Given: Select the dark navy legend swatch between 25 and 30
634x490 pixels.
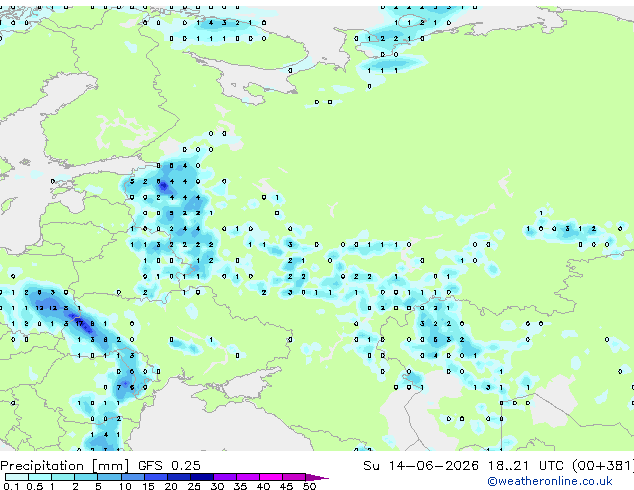Looking at the screenshot, I should pos(202,477).
